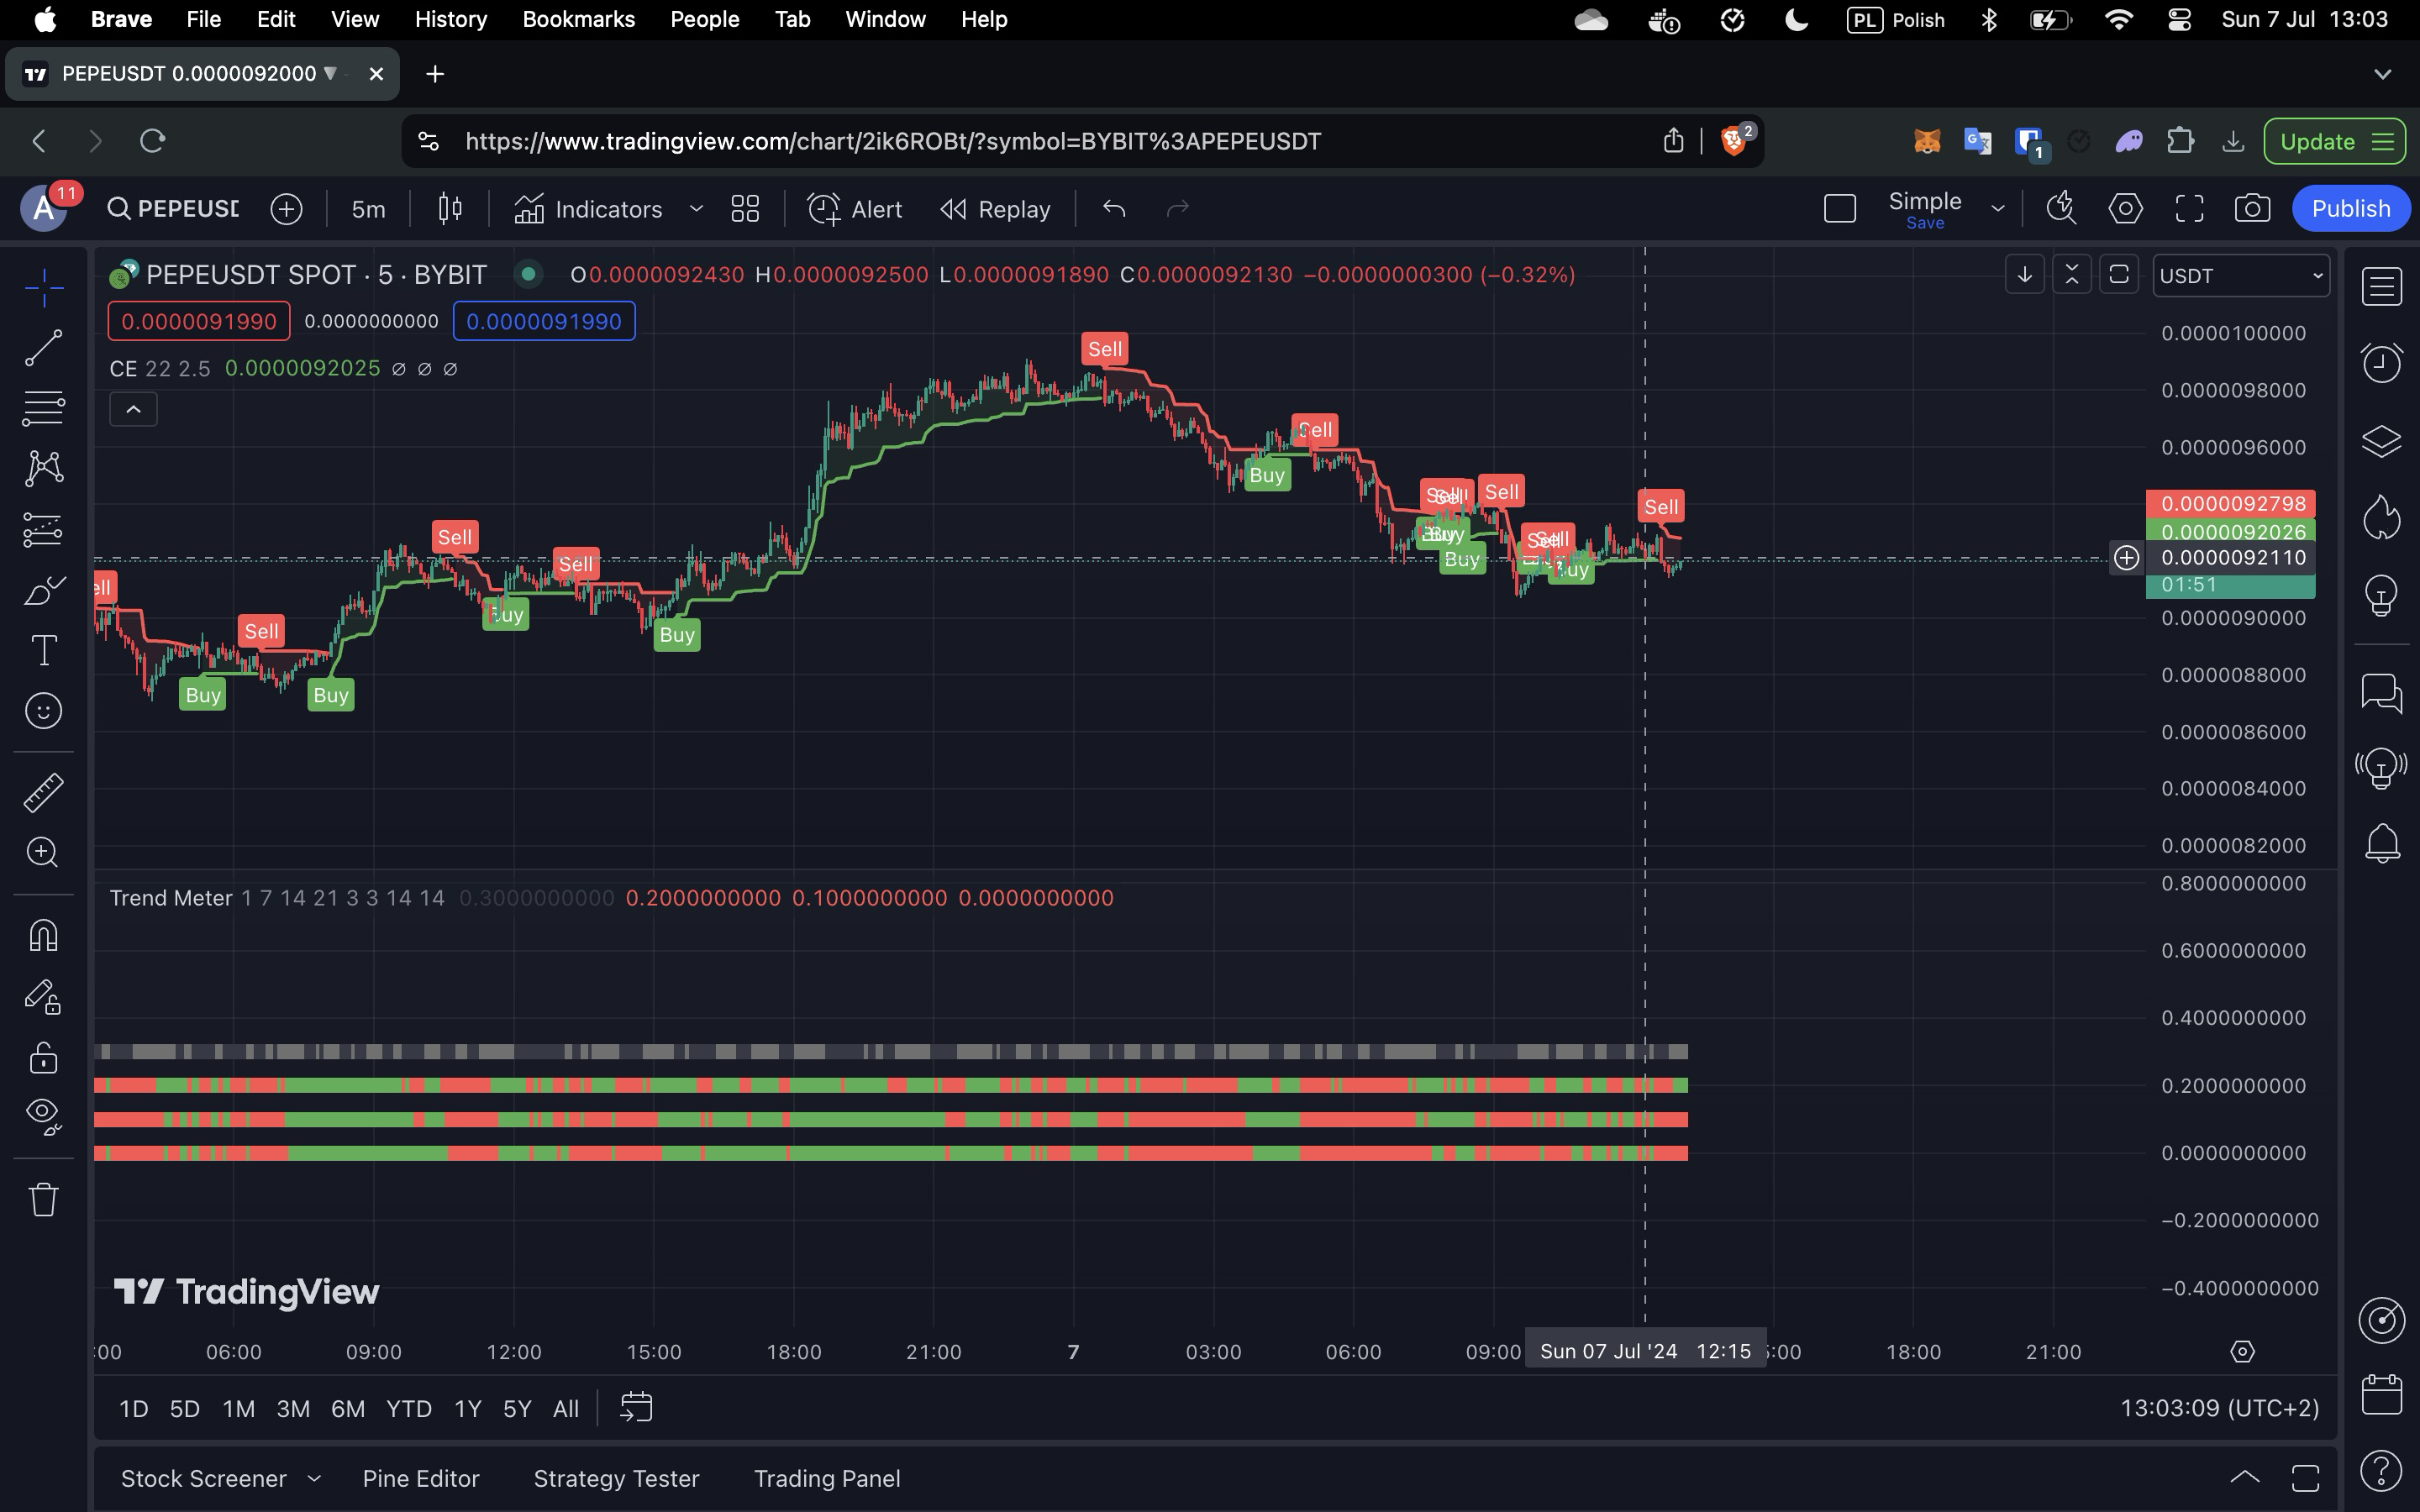Open the USDT currency dropdown
Screen dimensions: 2420x1512
2241,275
